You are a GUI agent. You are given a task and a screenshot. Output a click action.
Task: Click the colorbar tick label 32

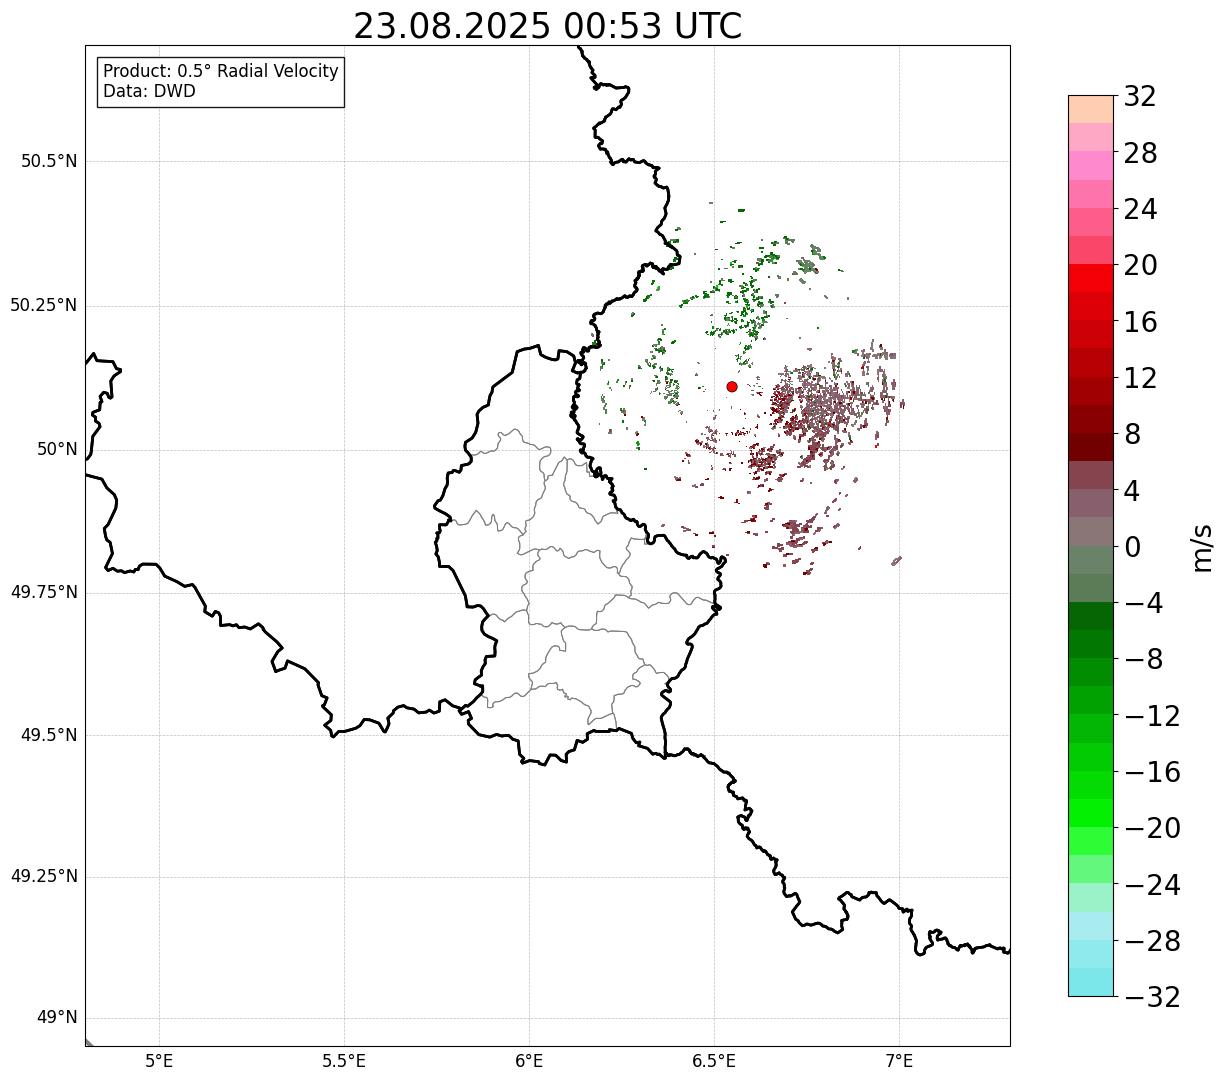[x=1141, y=96]
